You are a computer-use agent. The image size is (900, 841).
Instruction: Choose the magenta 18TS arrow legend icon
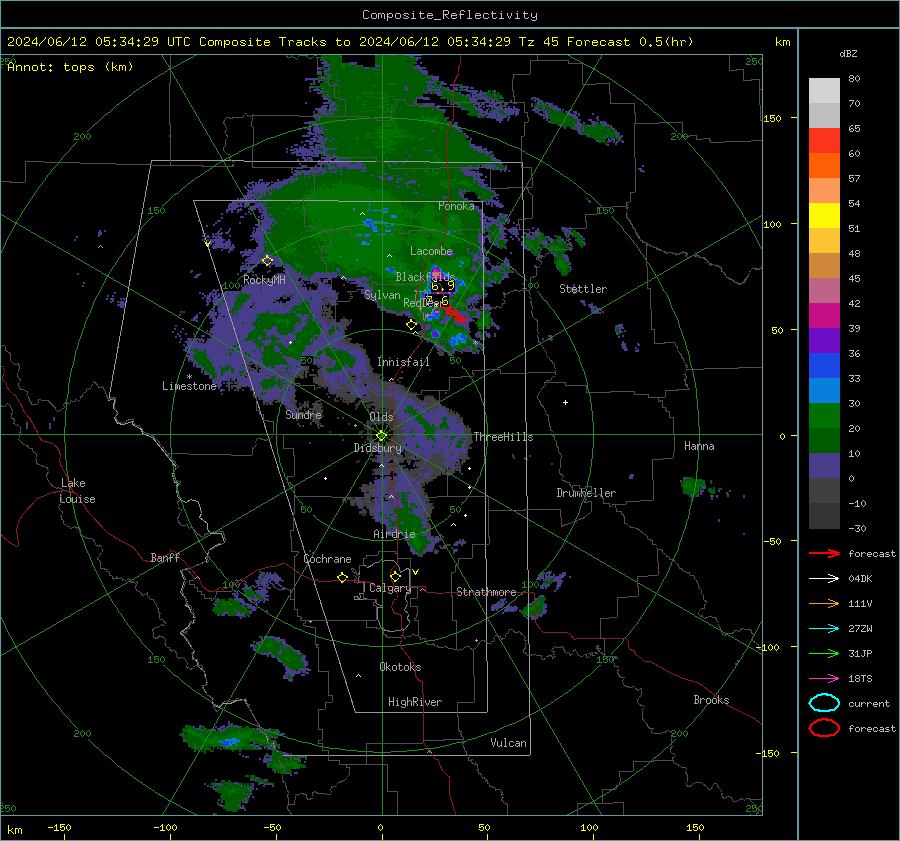(x=824, y=679)
